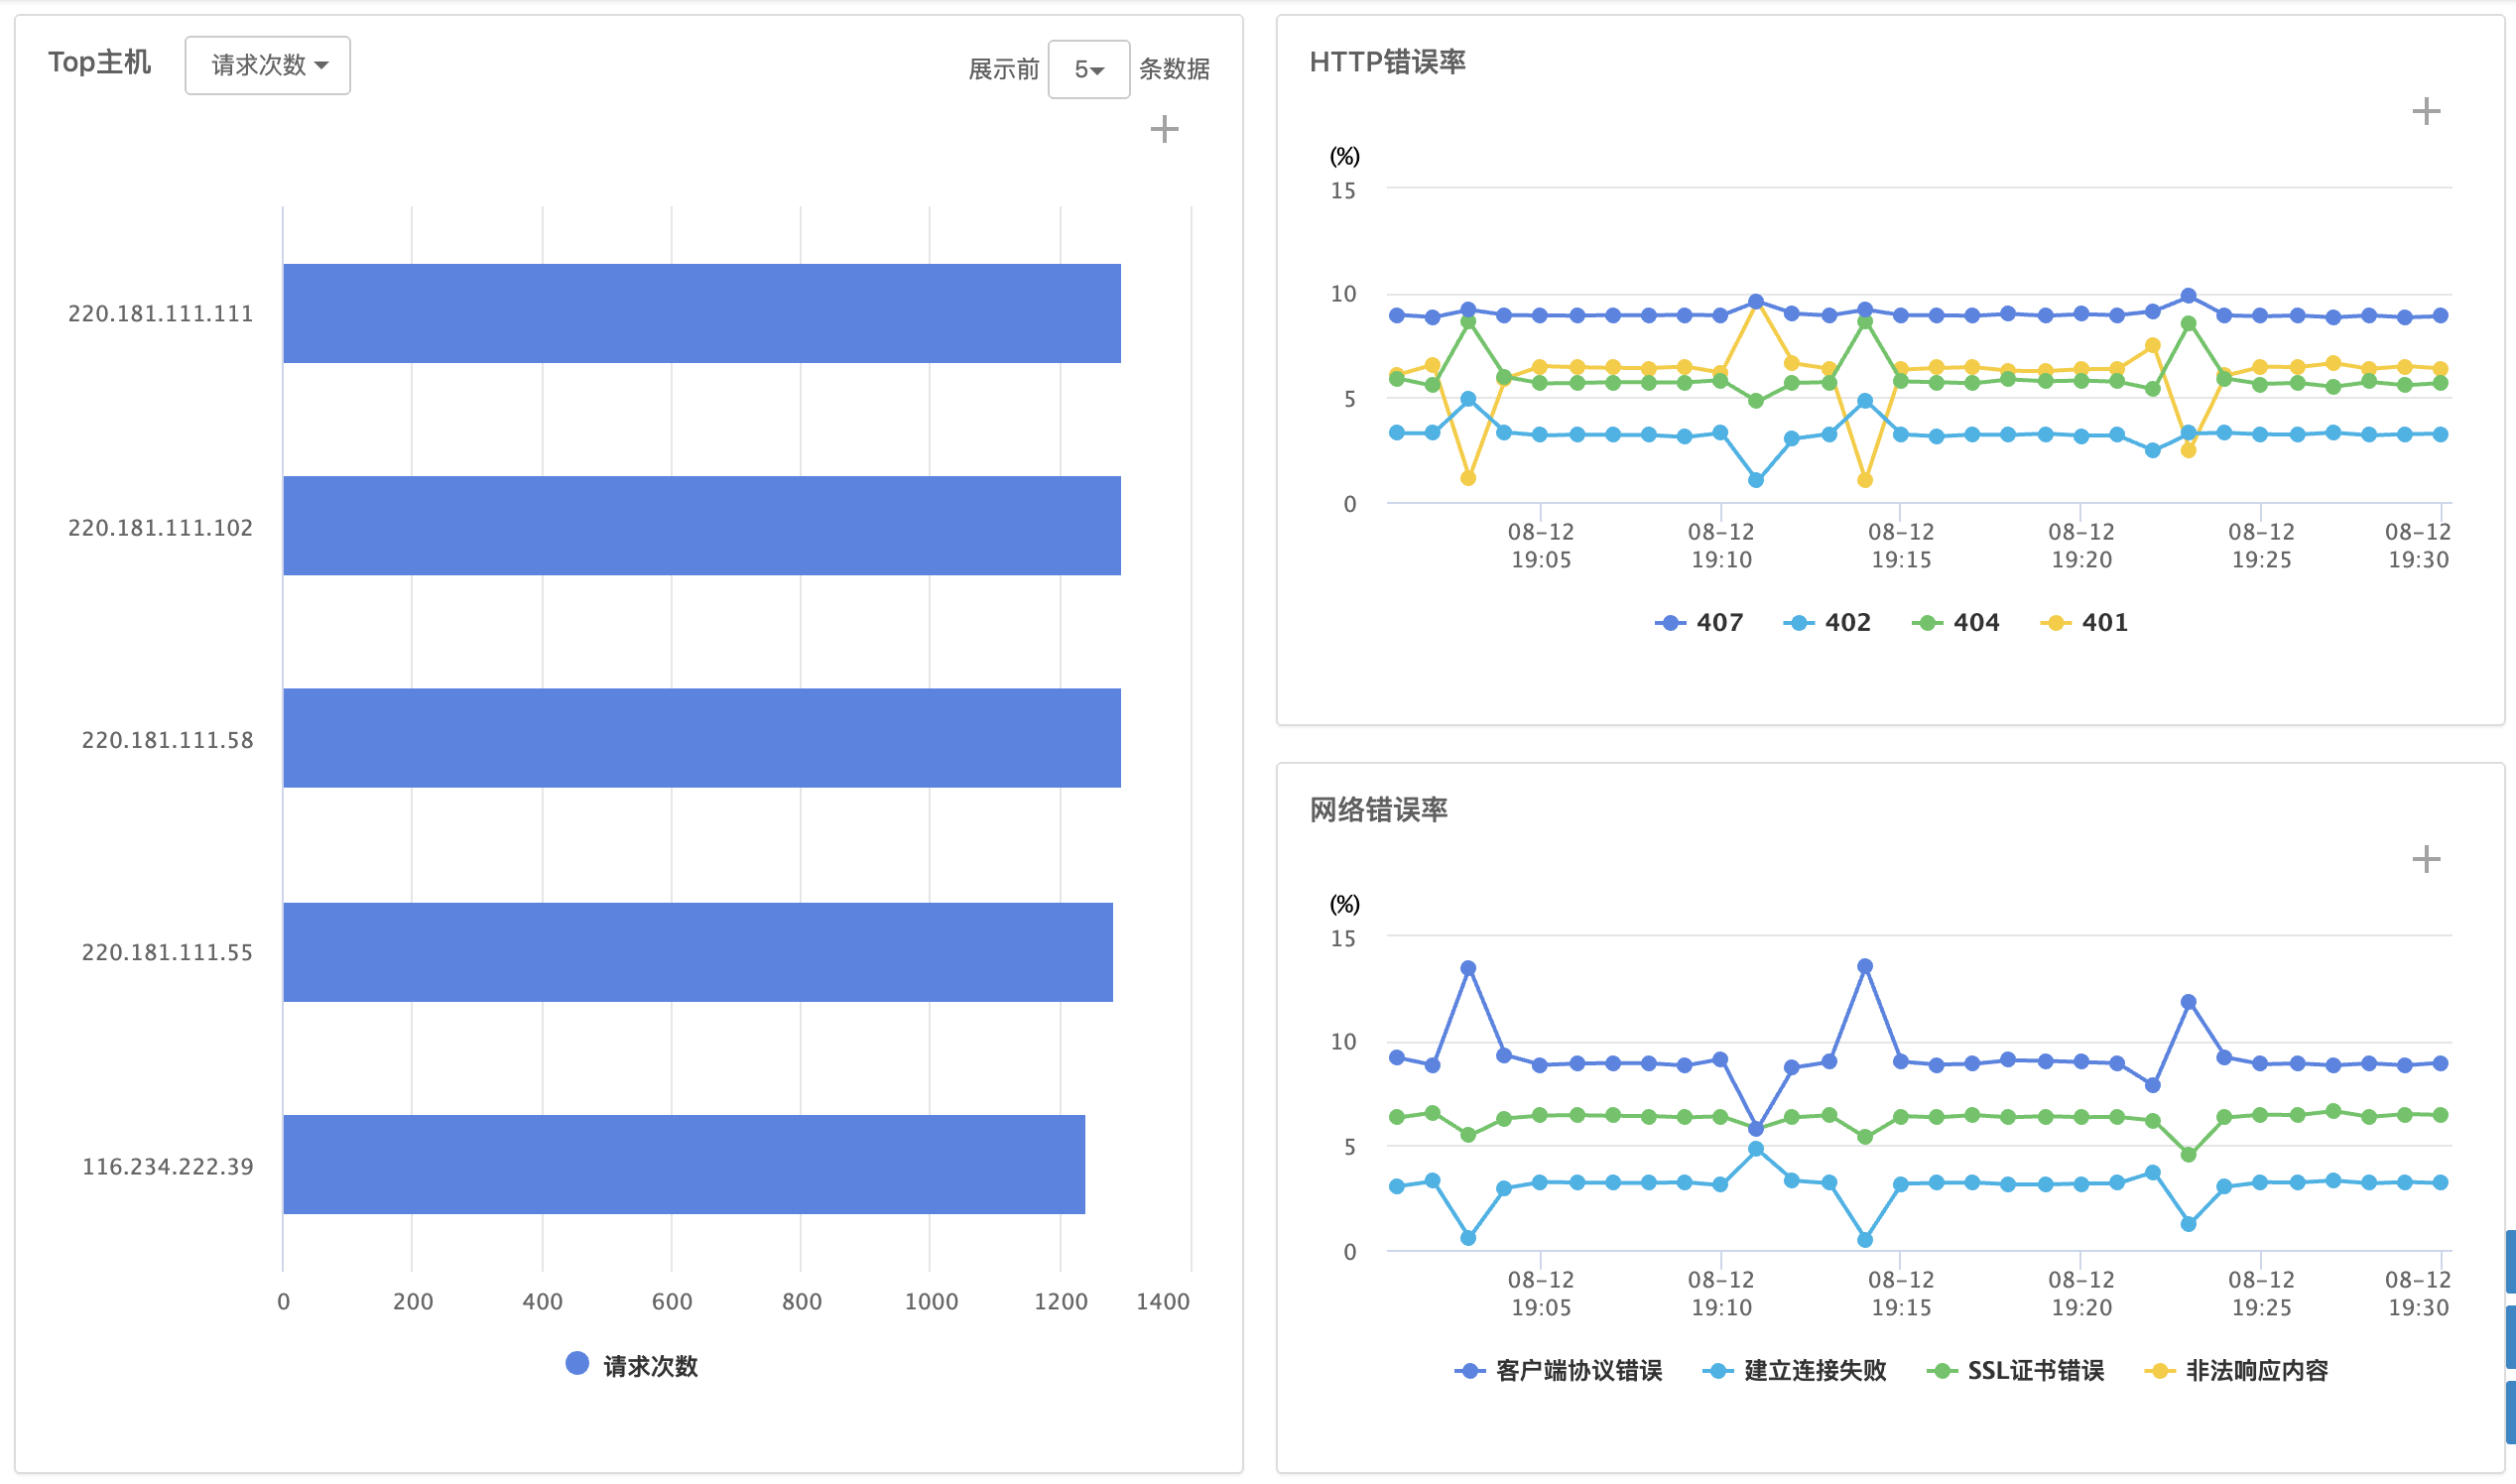Toggle the 402 legend series
The height and width of the screenshot is (1484, 2516).
tap(1827, 623)
